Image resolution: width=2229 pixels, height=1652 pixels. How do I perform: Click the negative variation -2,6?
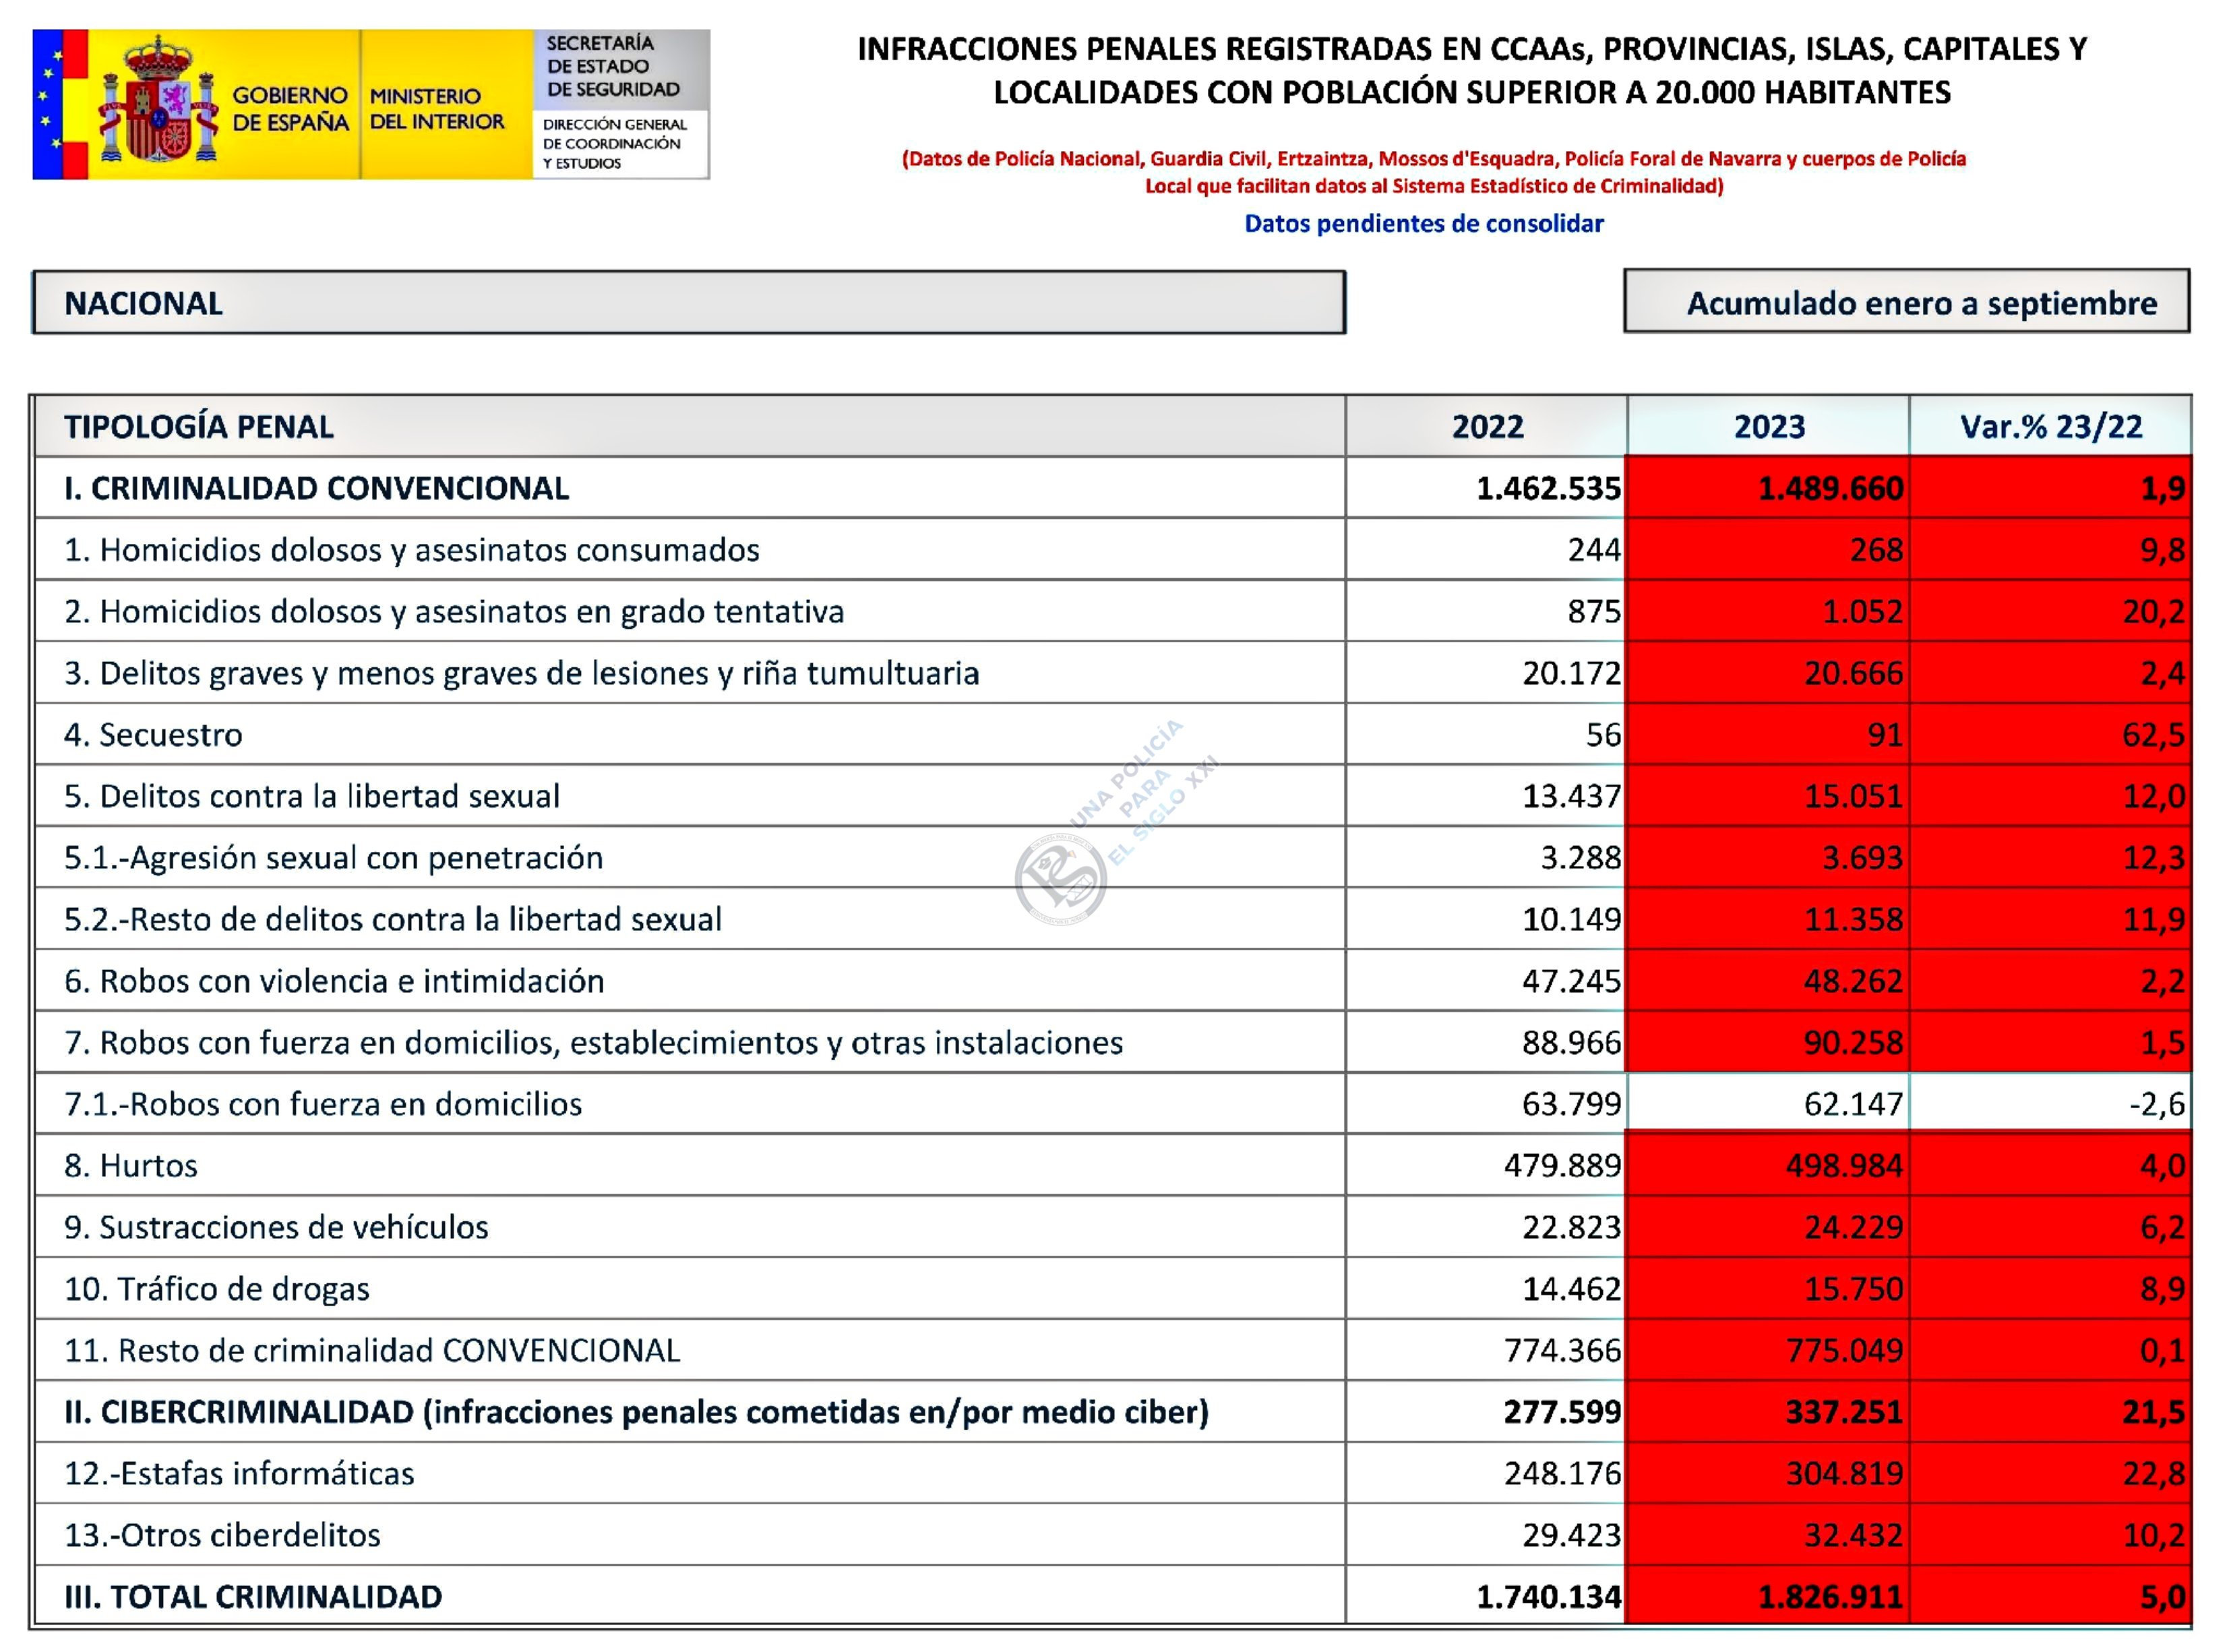(x=2157, y=1105)
